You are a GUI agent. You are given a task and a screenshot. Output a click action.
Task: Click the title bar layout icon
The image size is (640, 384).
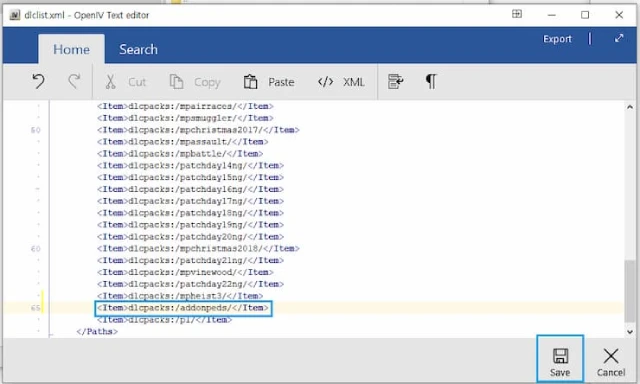517,14
